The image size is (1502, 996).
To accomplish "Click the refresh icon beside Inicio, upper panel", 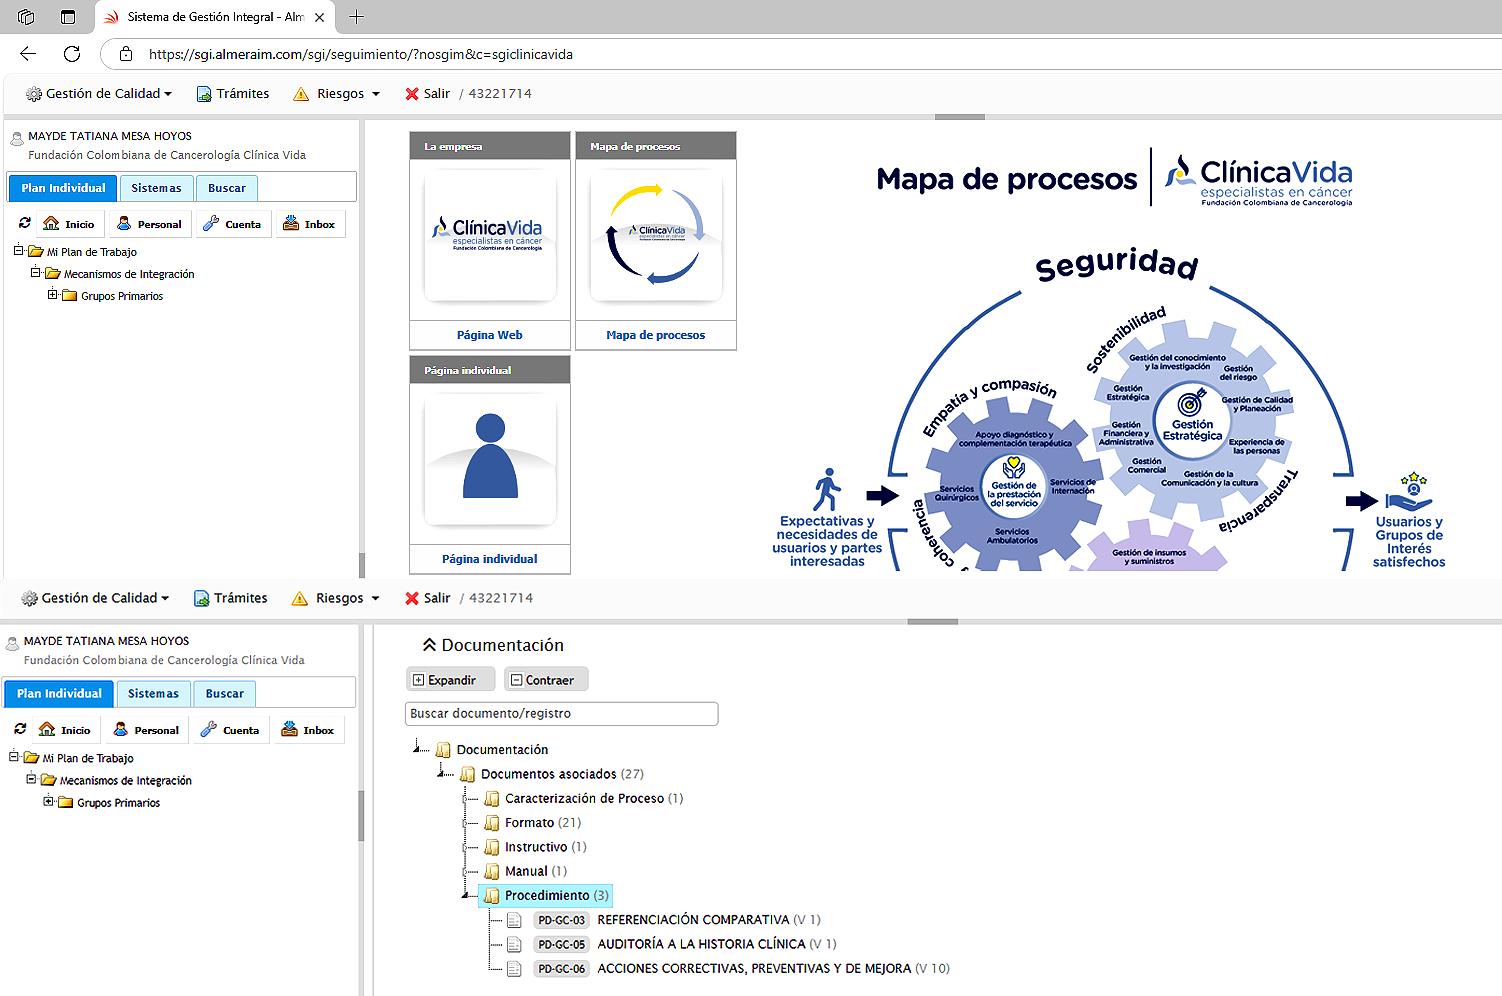I will pyautogui.click(x=25, y=223).
